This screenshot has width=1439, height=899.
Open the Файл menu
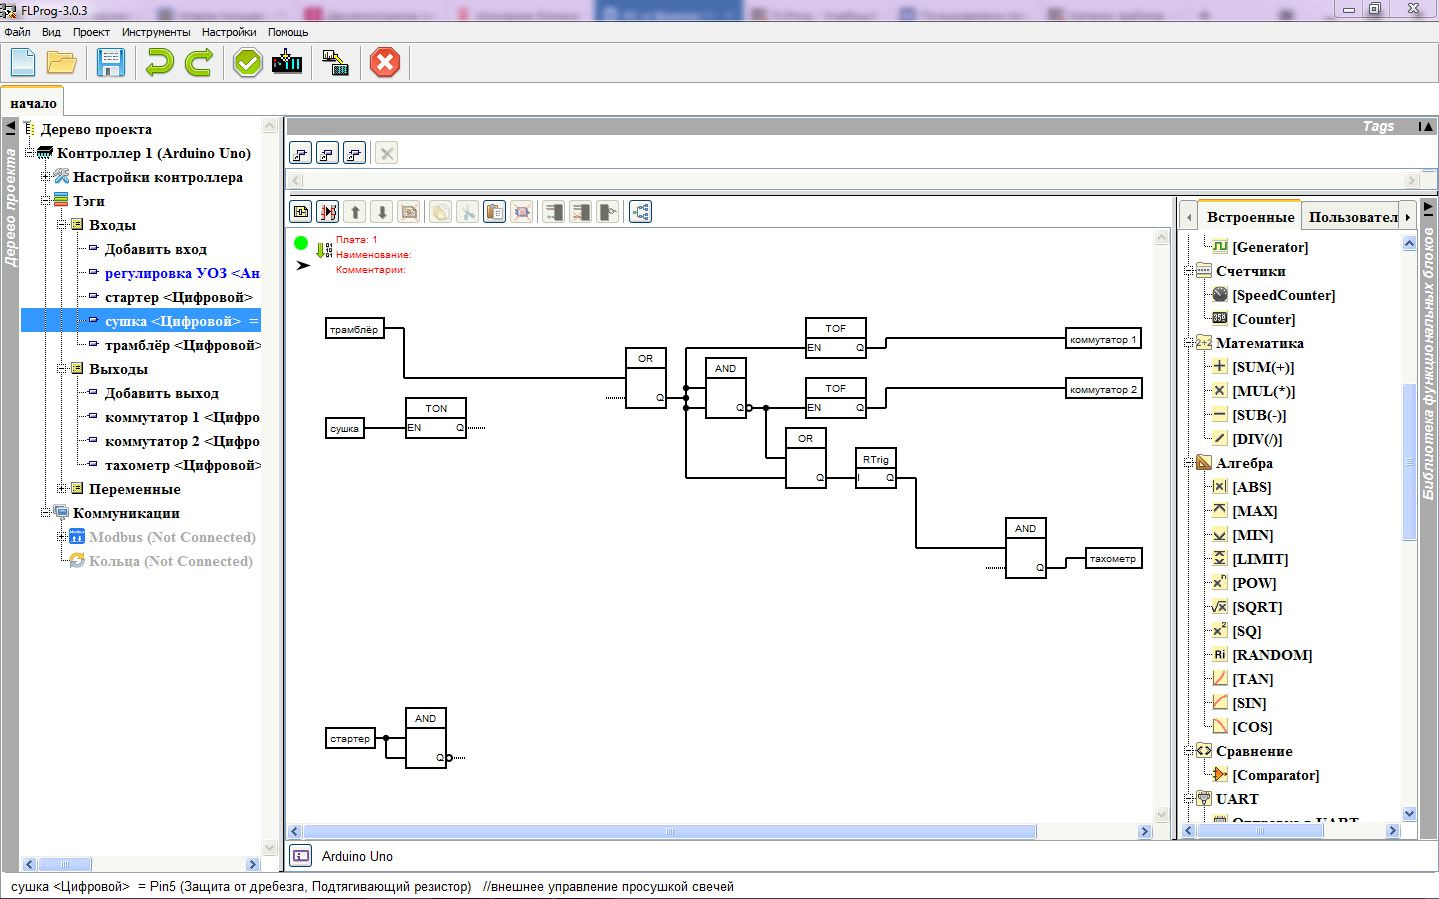tap(17, 32)
